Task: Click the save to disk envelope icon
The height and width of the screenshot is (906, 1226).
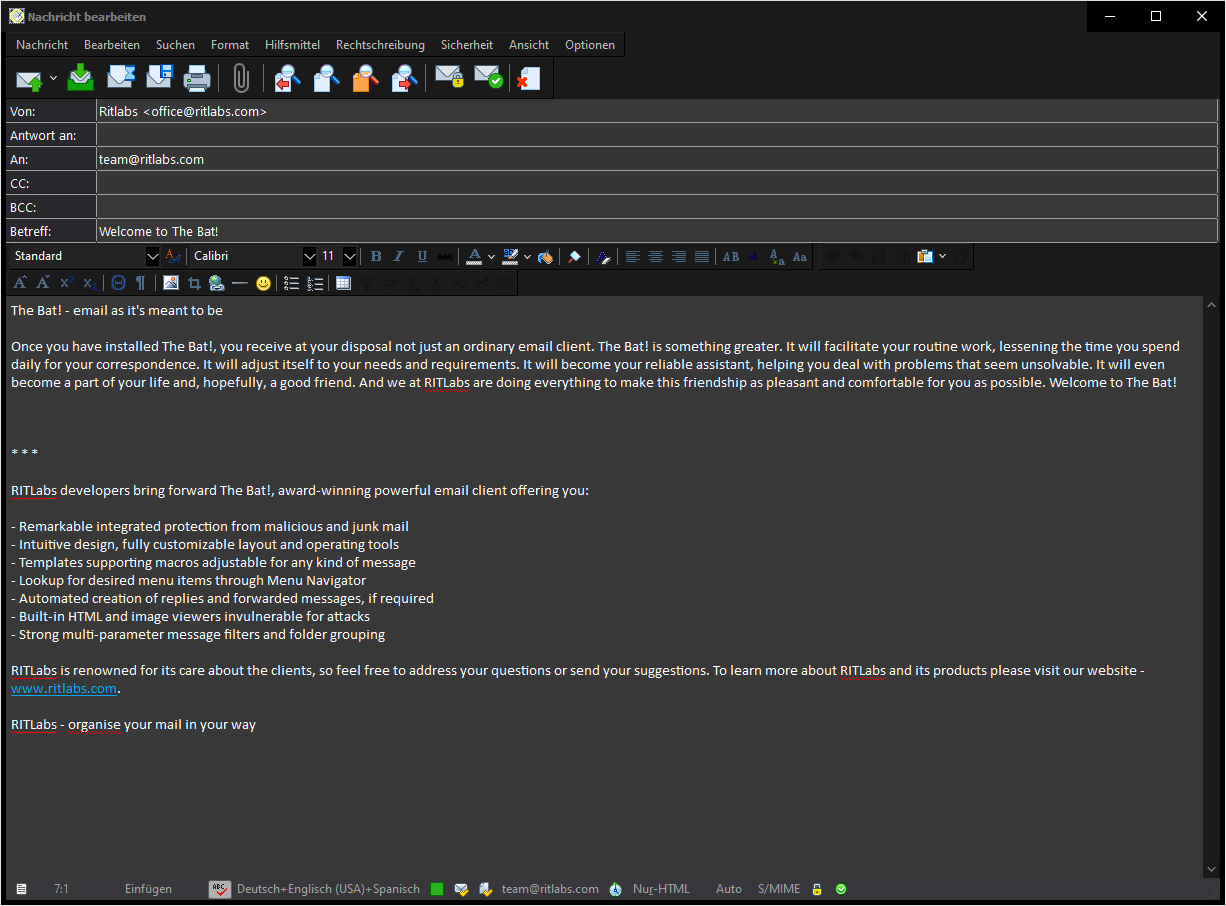Action: click(159, 77)
